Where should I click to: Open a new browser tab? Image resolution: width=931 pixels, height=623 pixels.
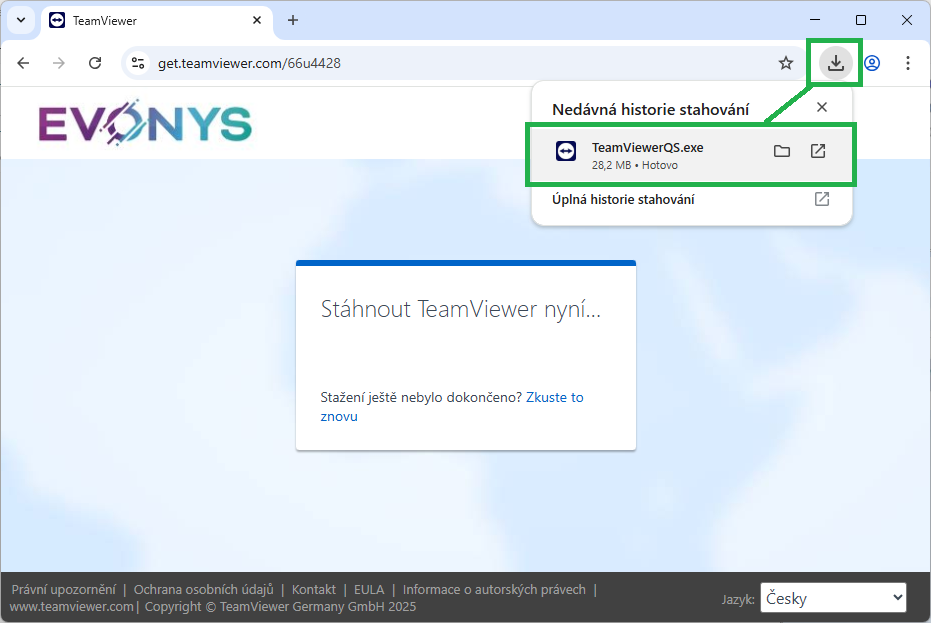(293, 20)
